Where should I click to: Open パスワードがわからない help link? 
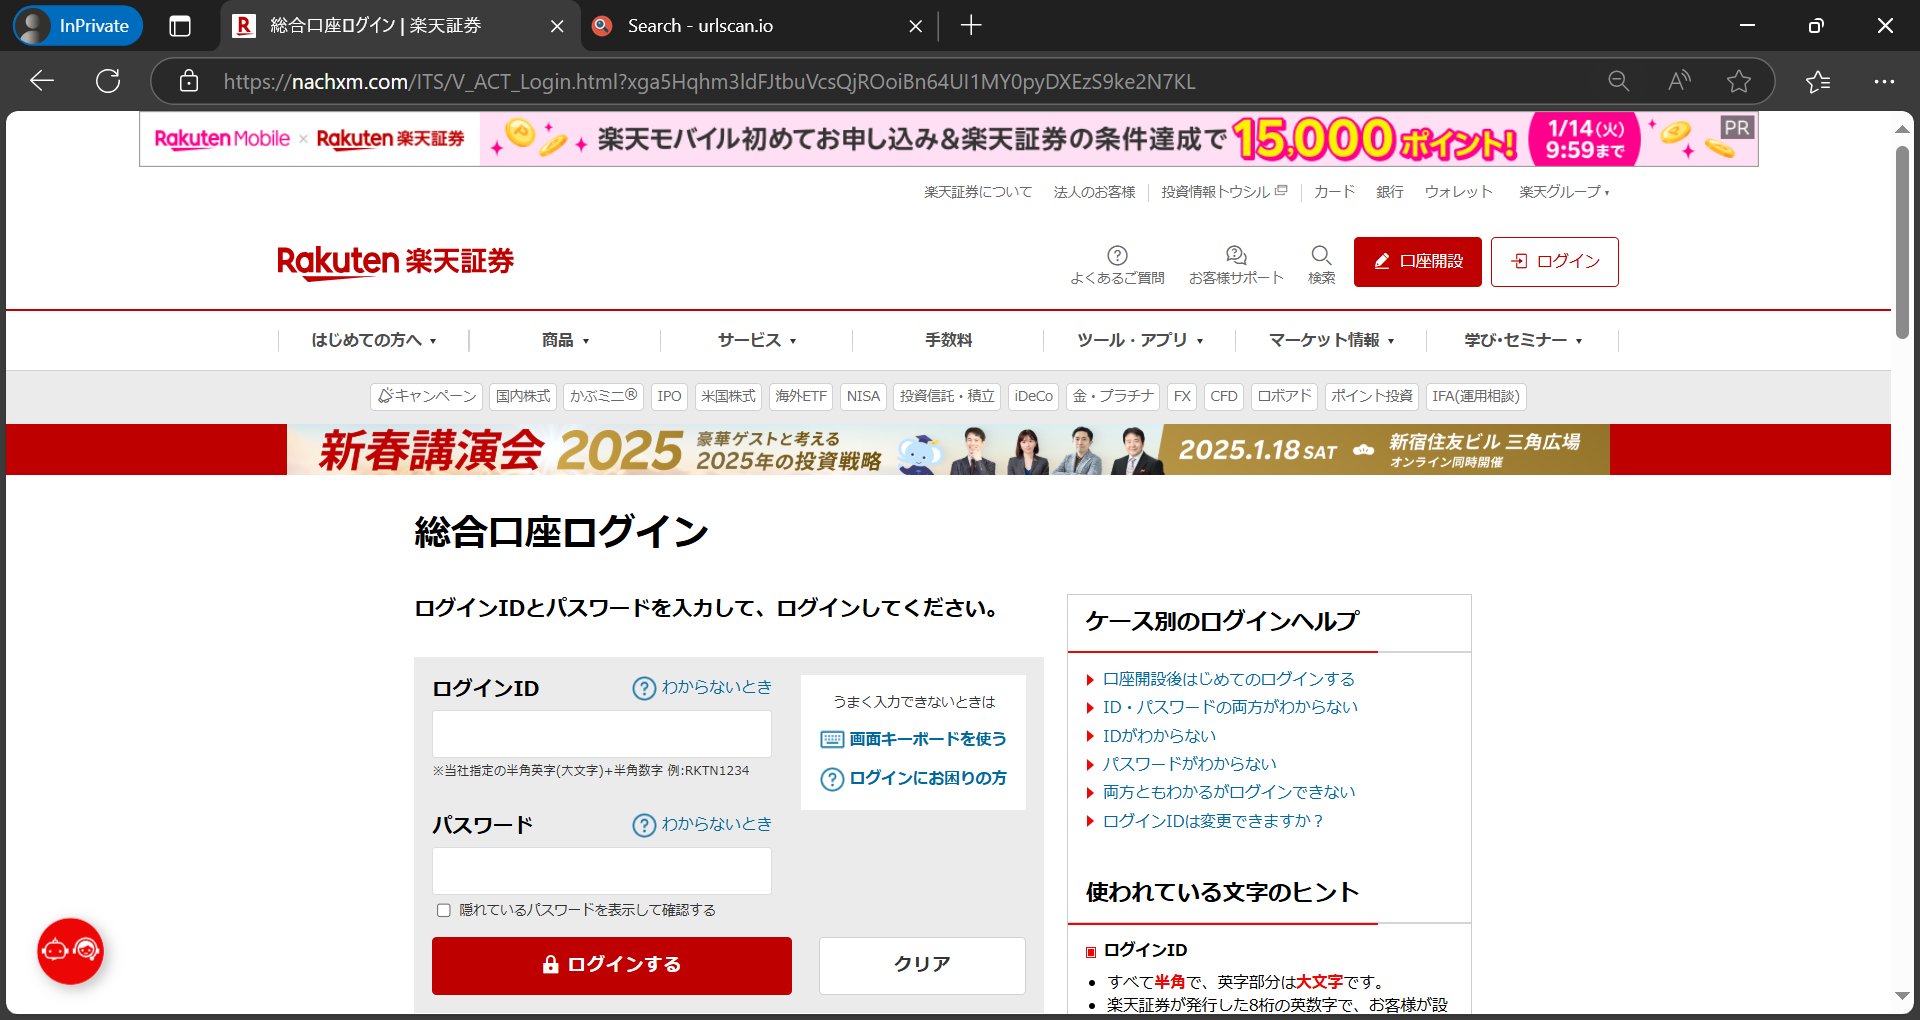click(1189, 764)
